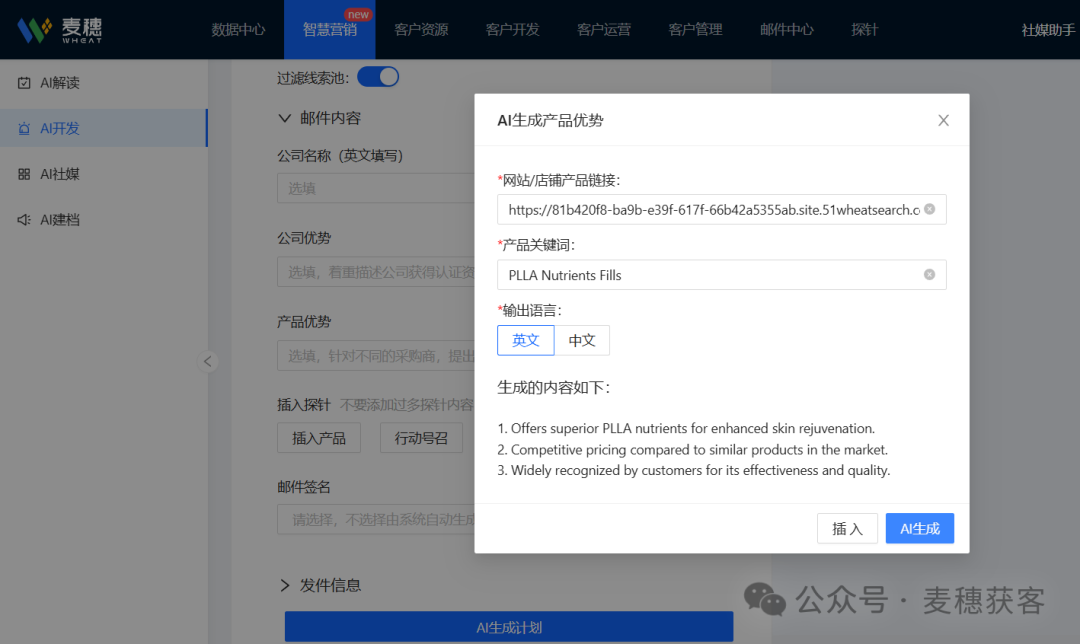This screenshot has height=644, width=1080.
Task: Collapse the left sidebar with the arrow
Action: [x=208, y=361]
